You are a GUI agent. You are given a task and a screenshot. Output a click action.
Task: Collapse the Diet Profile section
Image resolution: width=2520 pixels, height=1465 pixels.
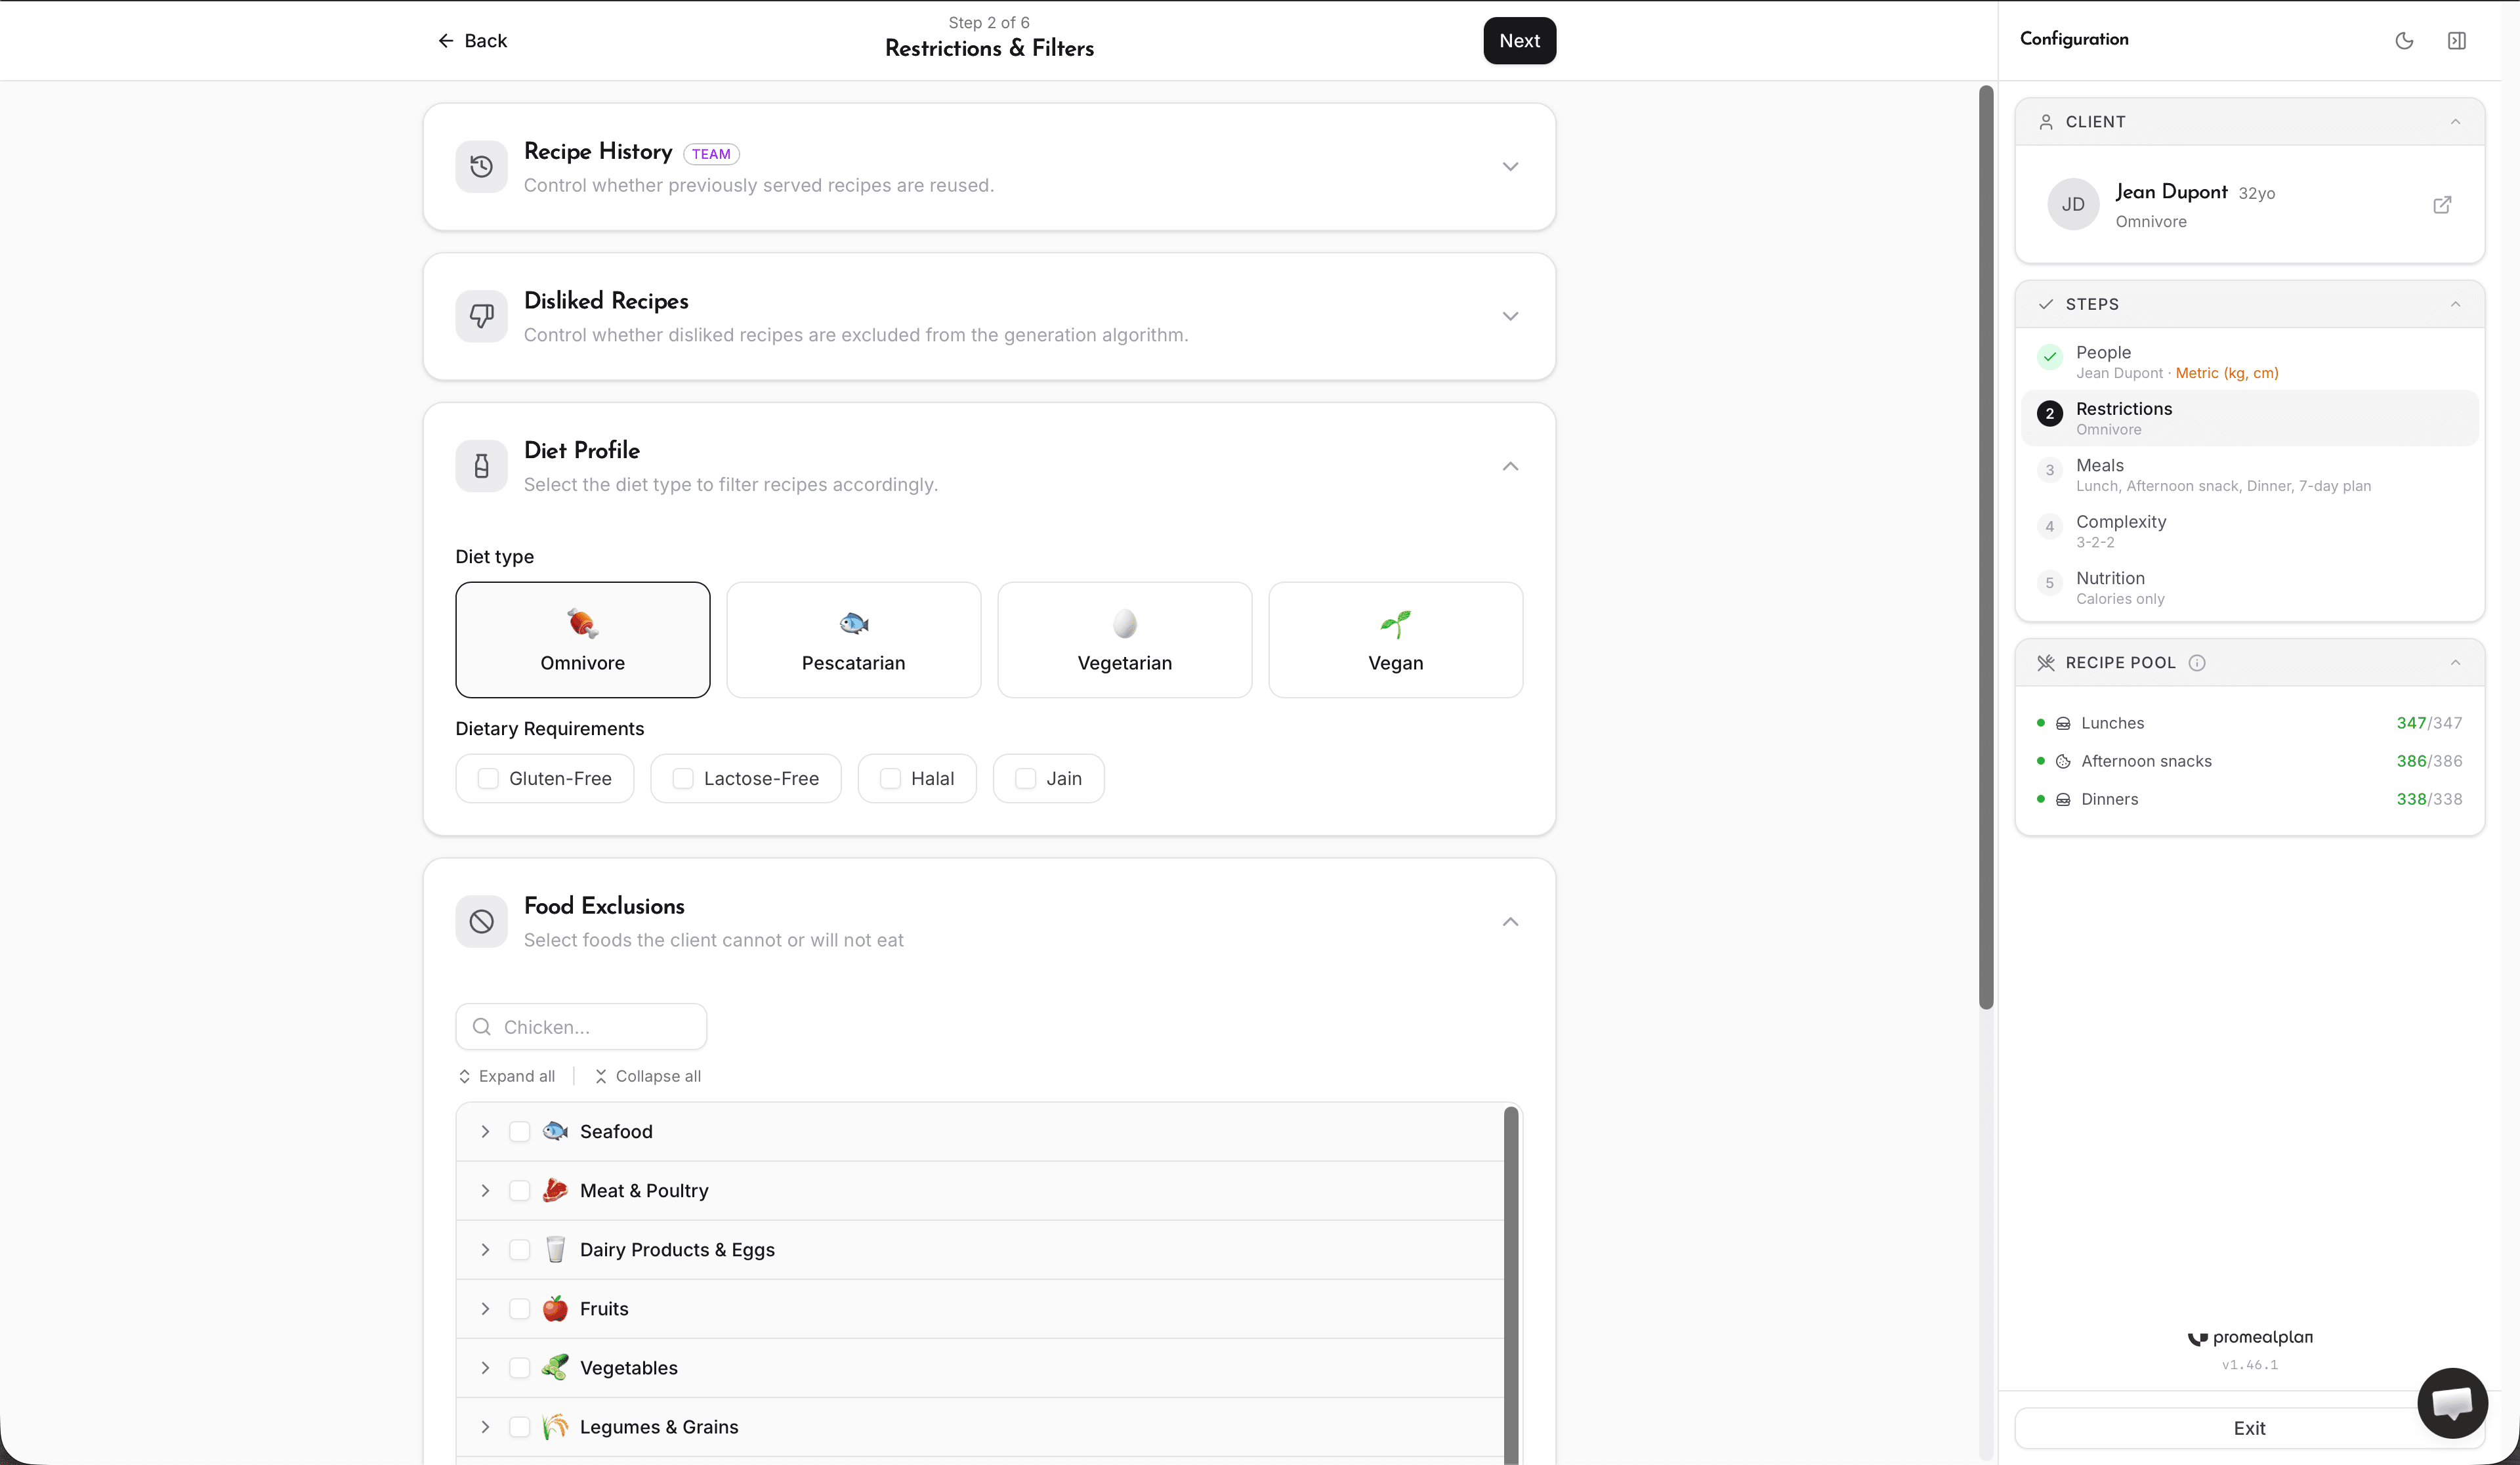tap(1510, 466)
